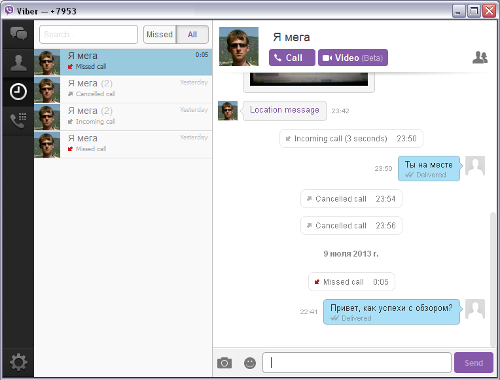Open the Location message bubble
The image size is (500, 380).
(x=285, y=110)
